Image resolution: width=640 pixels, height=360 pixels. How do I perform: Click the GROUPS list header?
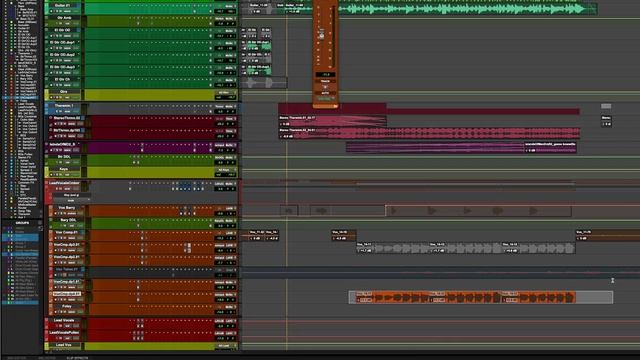22,223
